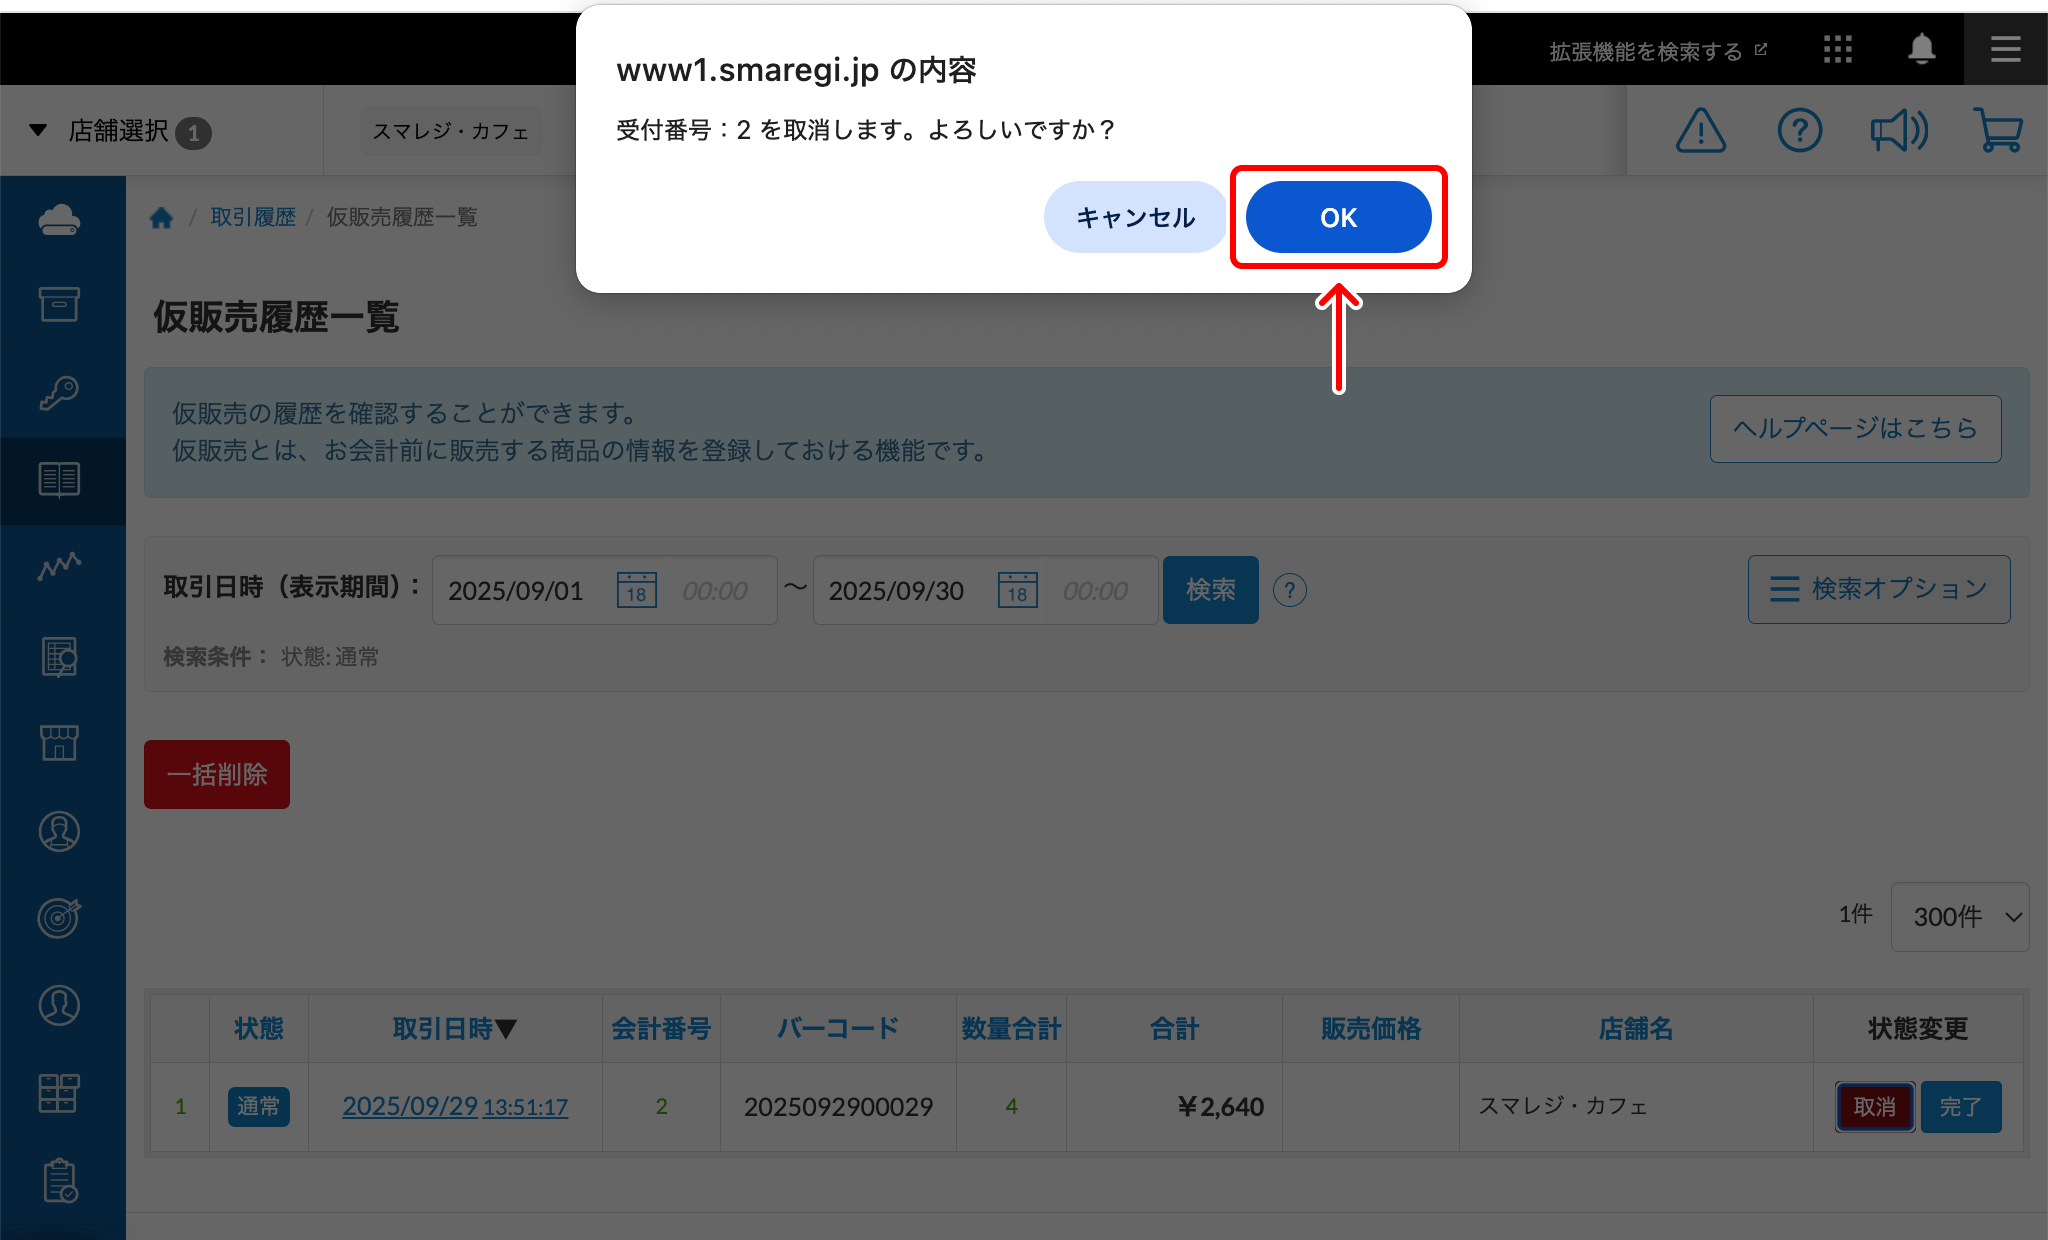Open the cloud icon in sidebar

coord(59,219)
